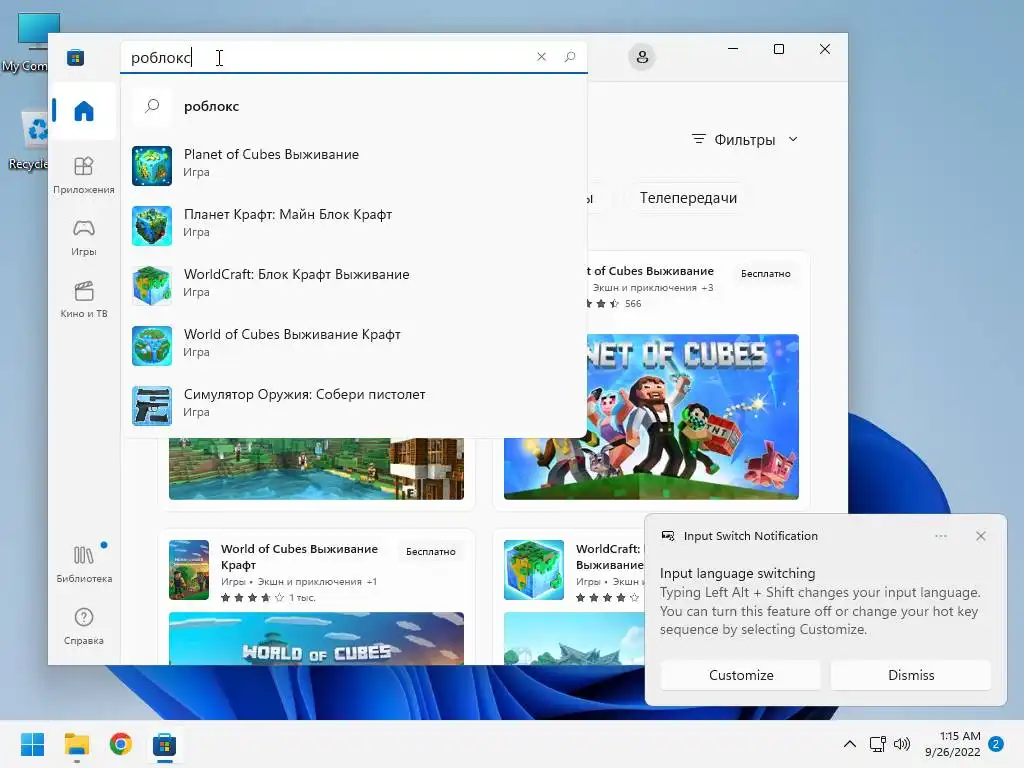
Task: Click Симулятор Оружия pistol icon
Action: tap(152, 406)
